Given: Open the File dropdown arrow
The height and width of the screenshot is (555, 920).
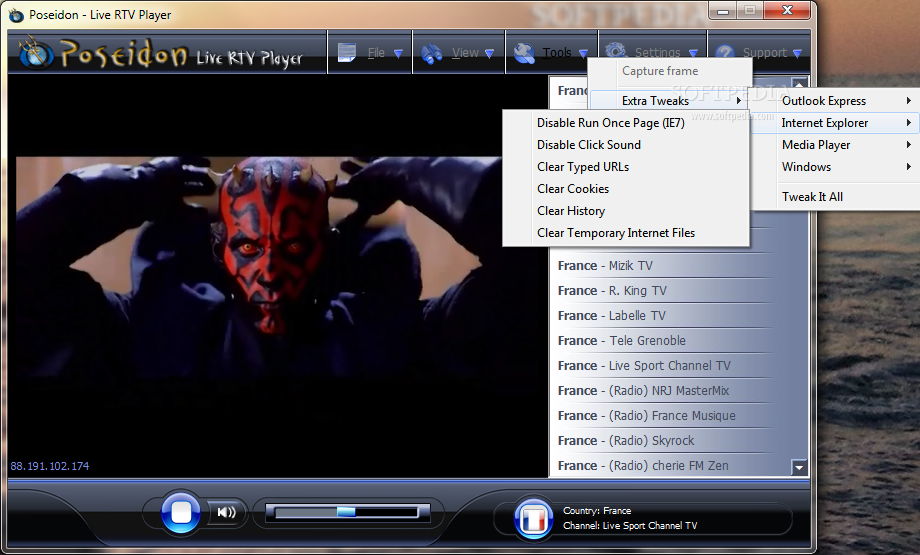Looking at the screenshot, I should coord(398,53).
